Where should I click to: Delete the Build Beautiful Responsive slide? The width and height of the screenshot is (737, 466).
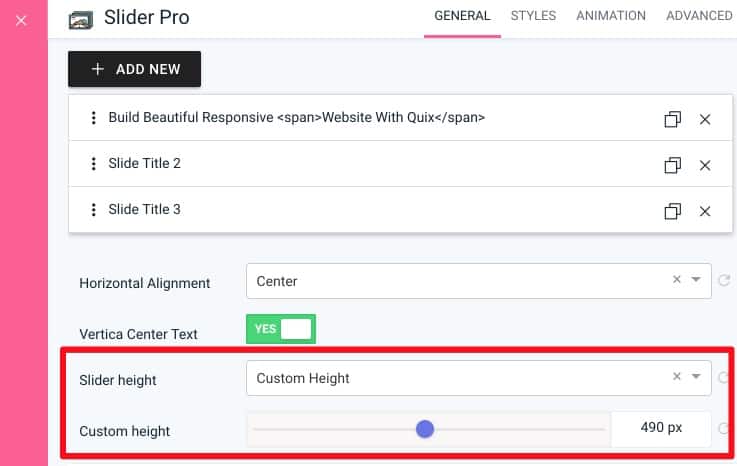[x=705, y=119]
